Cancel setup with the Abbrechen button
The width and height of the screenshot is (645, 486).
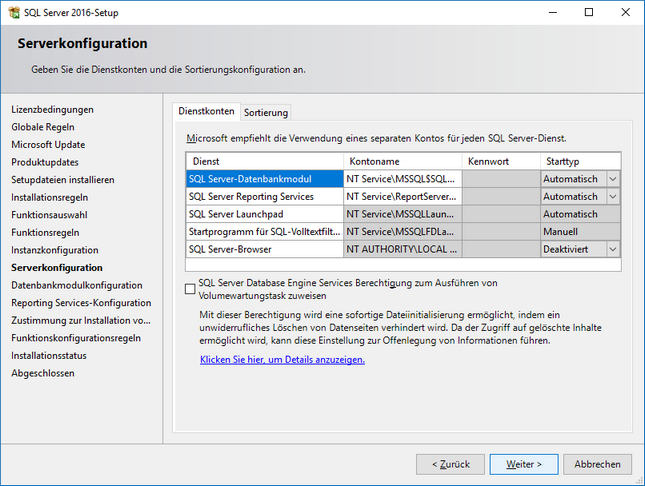coord(597,464)
